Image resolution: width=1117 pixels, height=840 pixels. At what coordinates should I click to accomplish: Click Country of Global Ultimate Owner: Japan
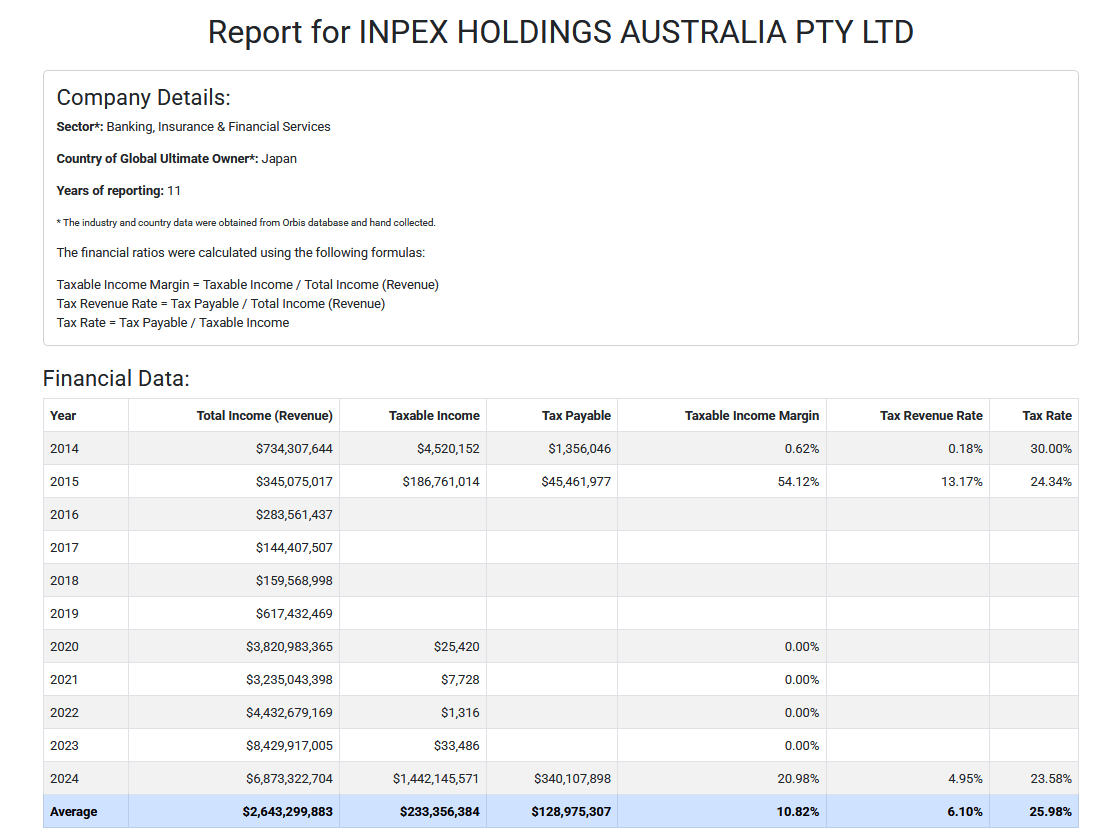coord(177,159)
